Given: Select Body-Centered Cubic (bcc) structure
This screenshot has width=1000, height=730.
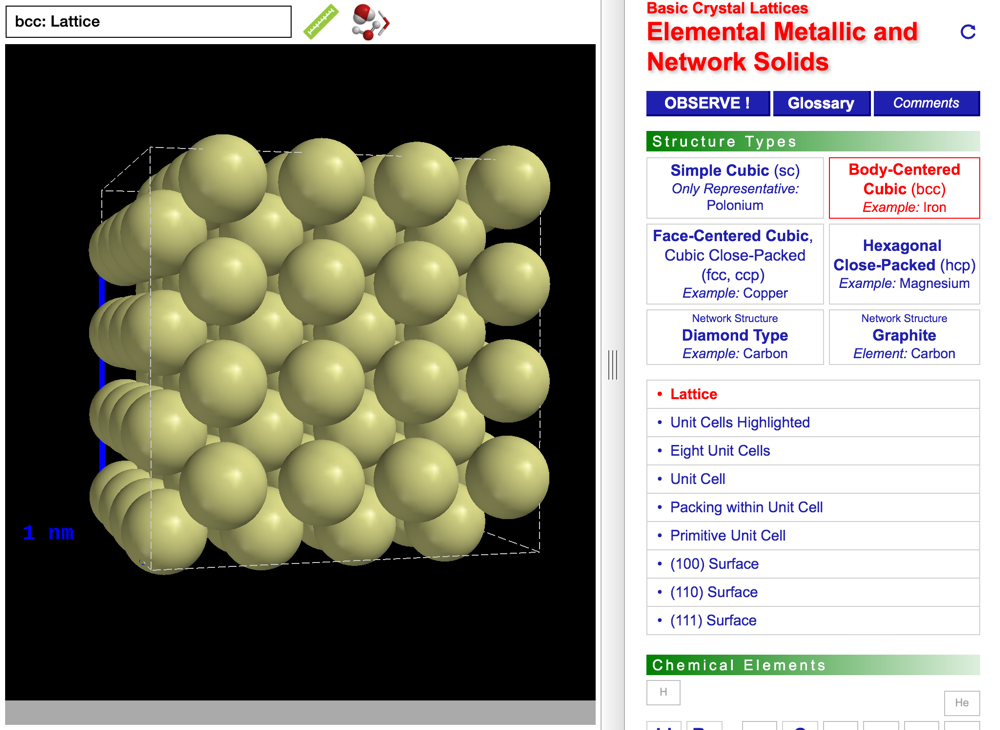Looking at the screenshot, I should [904, 187].
